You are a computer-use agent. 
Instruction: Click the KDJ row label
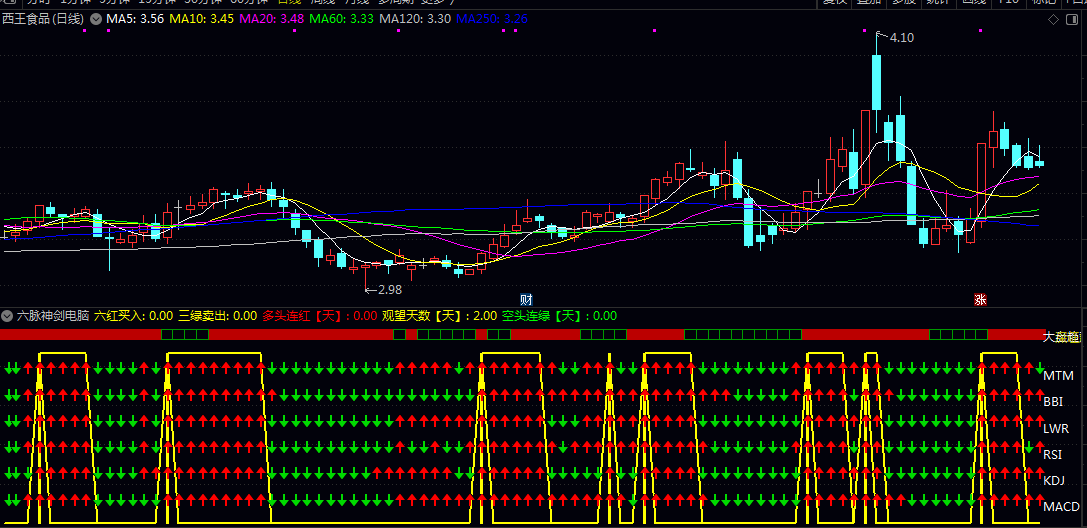(x=1054, y=481)
